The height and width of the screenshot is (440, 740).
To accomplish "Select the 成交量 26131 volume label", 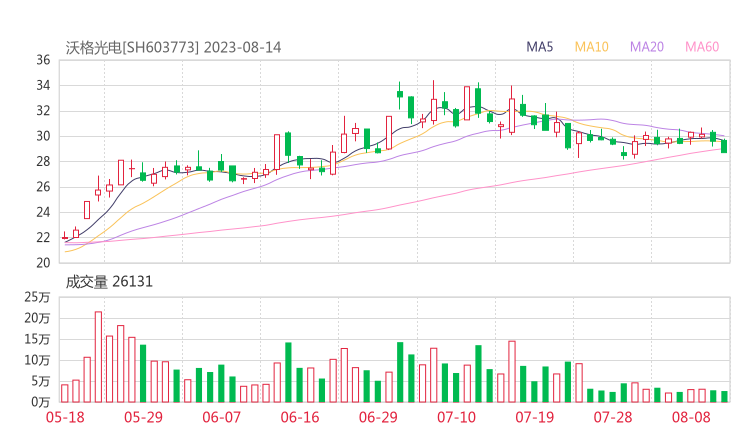I will pyautogui.click(x=109, y=282).
